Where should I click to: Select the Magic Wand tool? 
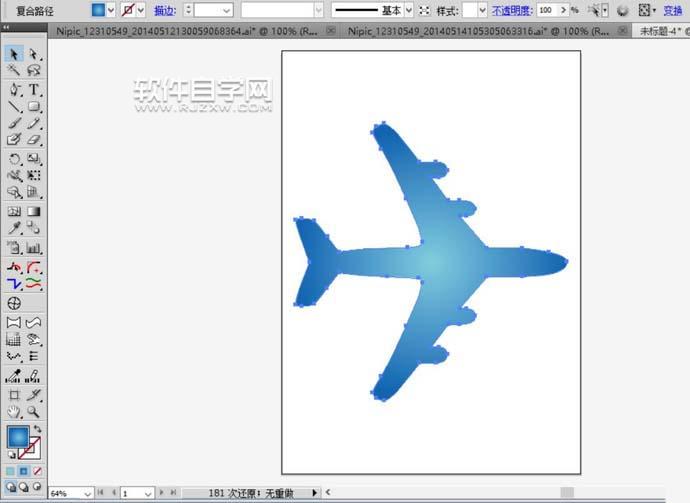coord(14,70)
